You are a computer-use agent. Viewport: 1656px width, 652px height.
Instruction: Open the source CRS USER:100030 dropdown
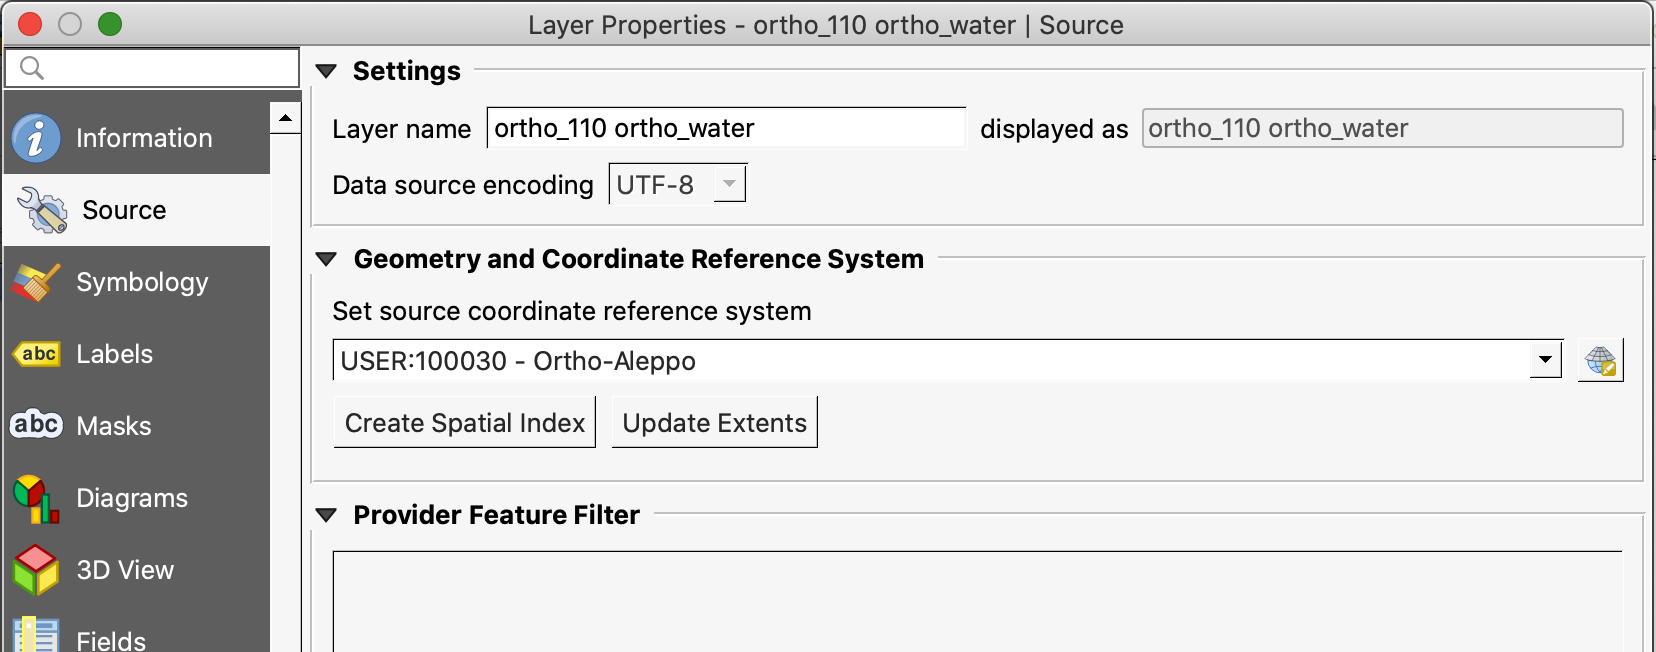pos(947,360)
